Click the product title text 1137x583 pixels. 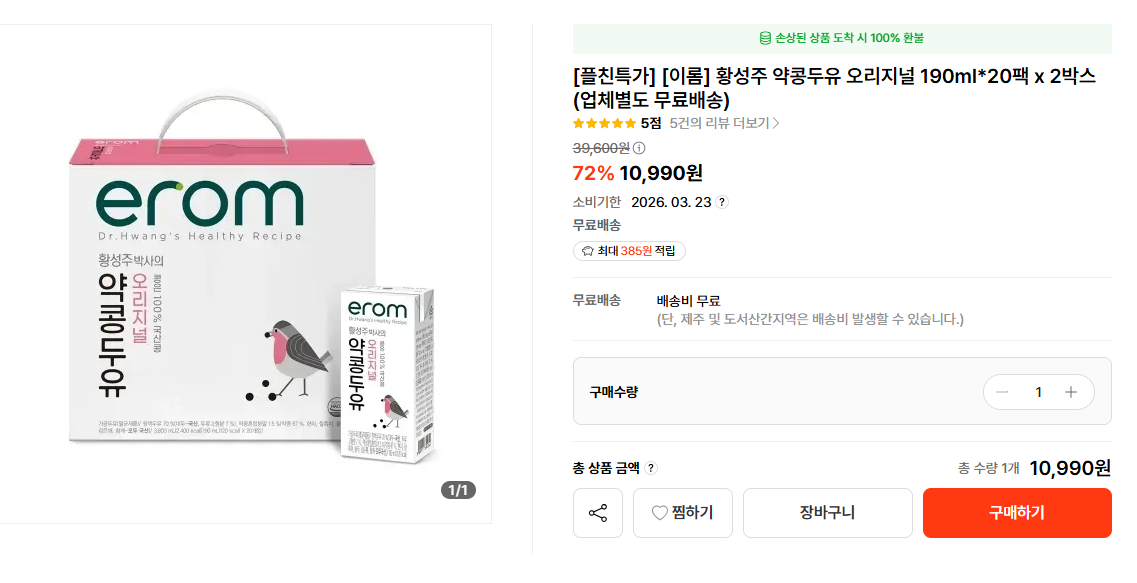[x=834, y=88]
